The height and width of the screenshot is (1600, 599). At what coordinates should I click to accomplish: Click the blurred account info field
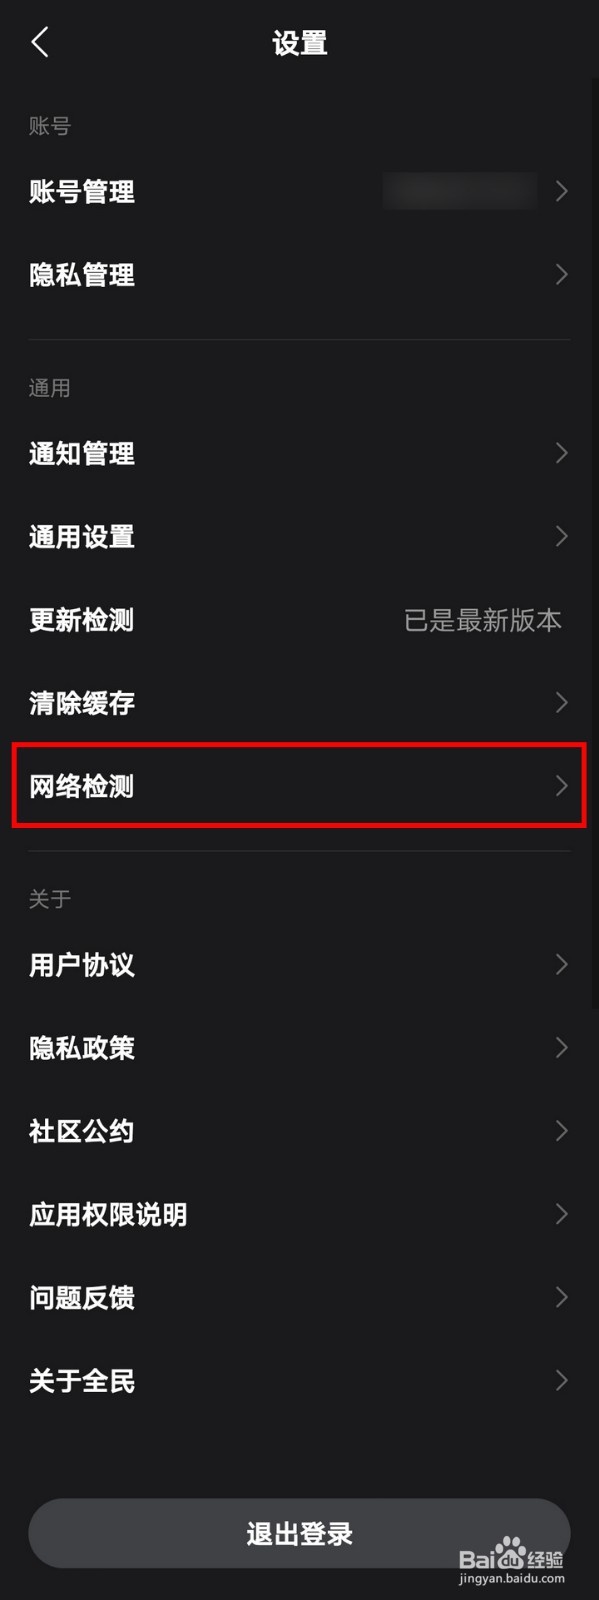tap(460, 190)
